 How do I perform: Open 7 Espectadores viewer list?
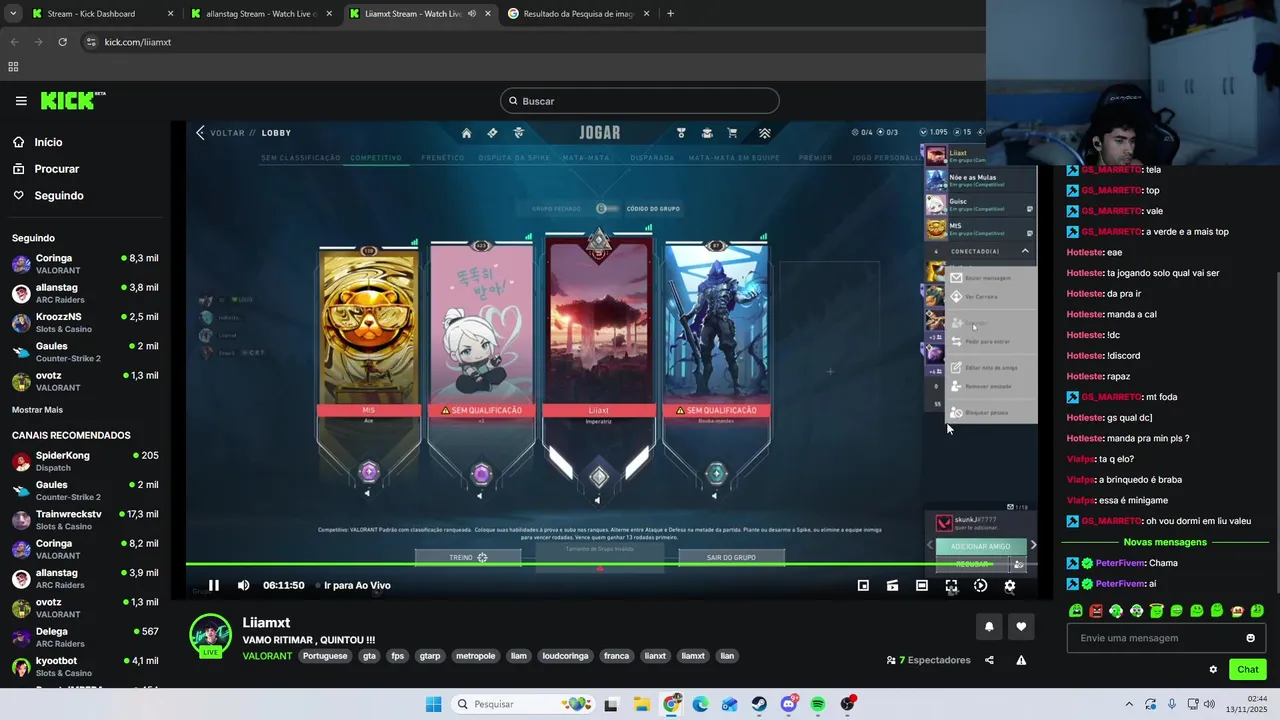pyautogui.click(x=928, y=660)
